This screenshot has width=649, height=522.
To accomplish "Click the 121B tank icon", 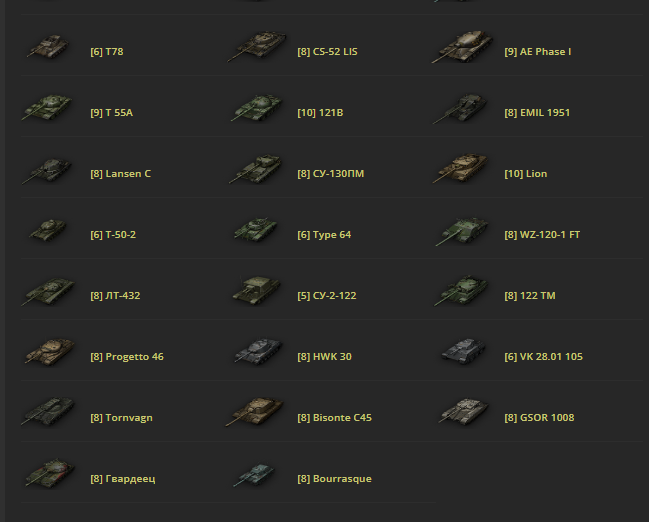I will coord(257,108).
